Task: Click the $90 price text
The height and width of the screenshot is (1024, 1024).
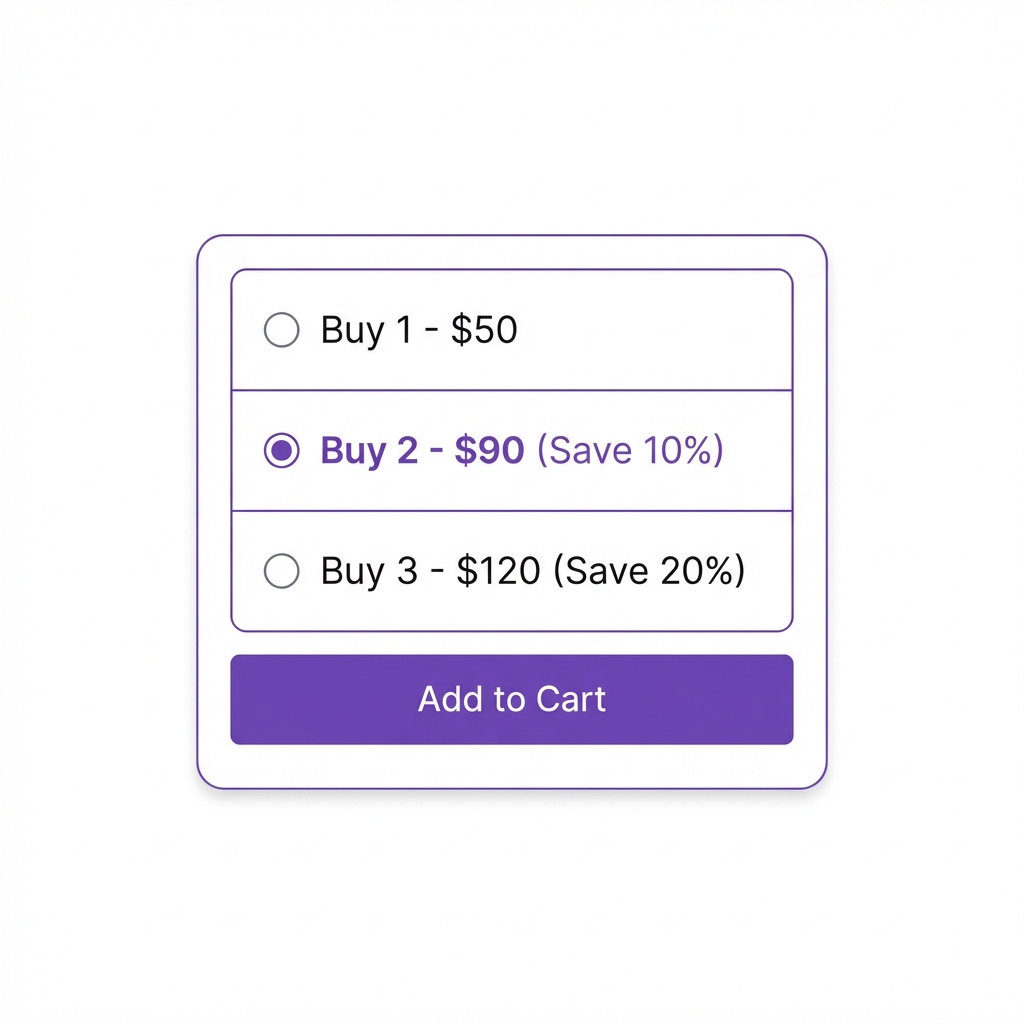Action: click(x=491, y=450)
